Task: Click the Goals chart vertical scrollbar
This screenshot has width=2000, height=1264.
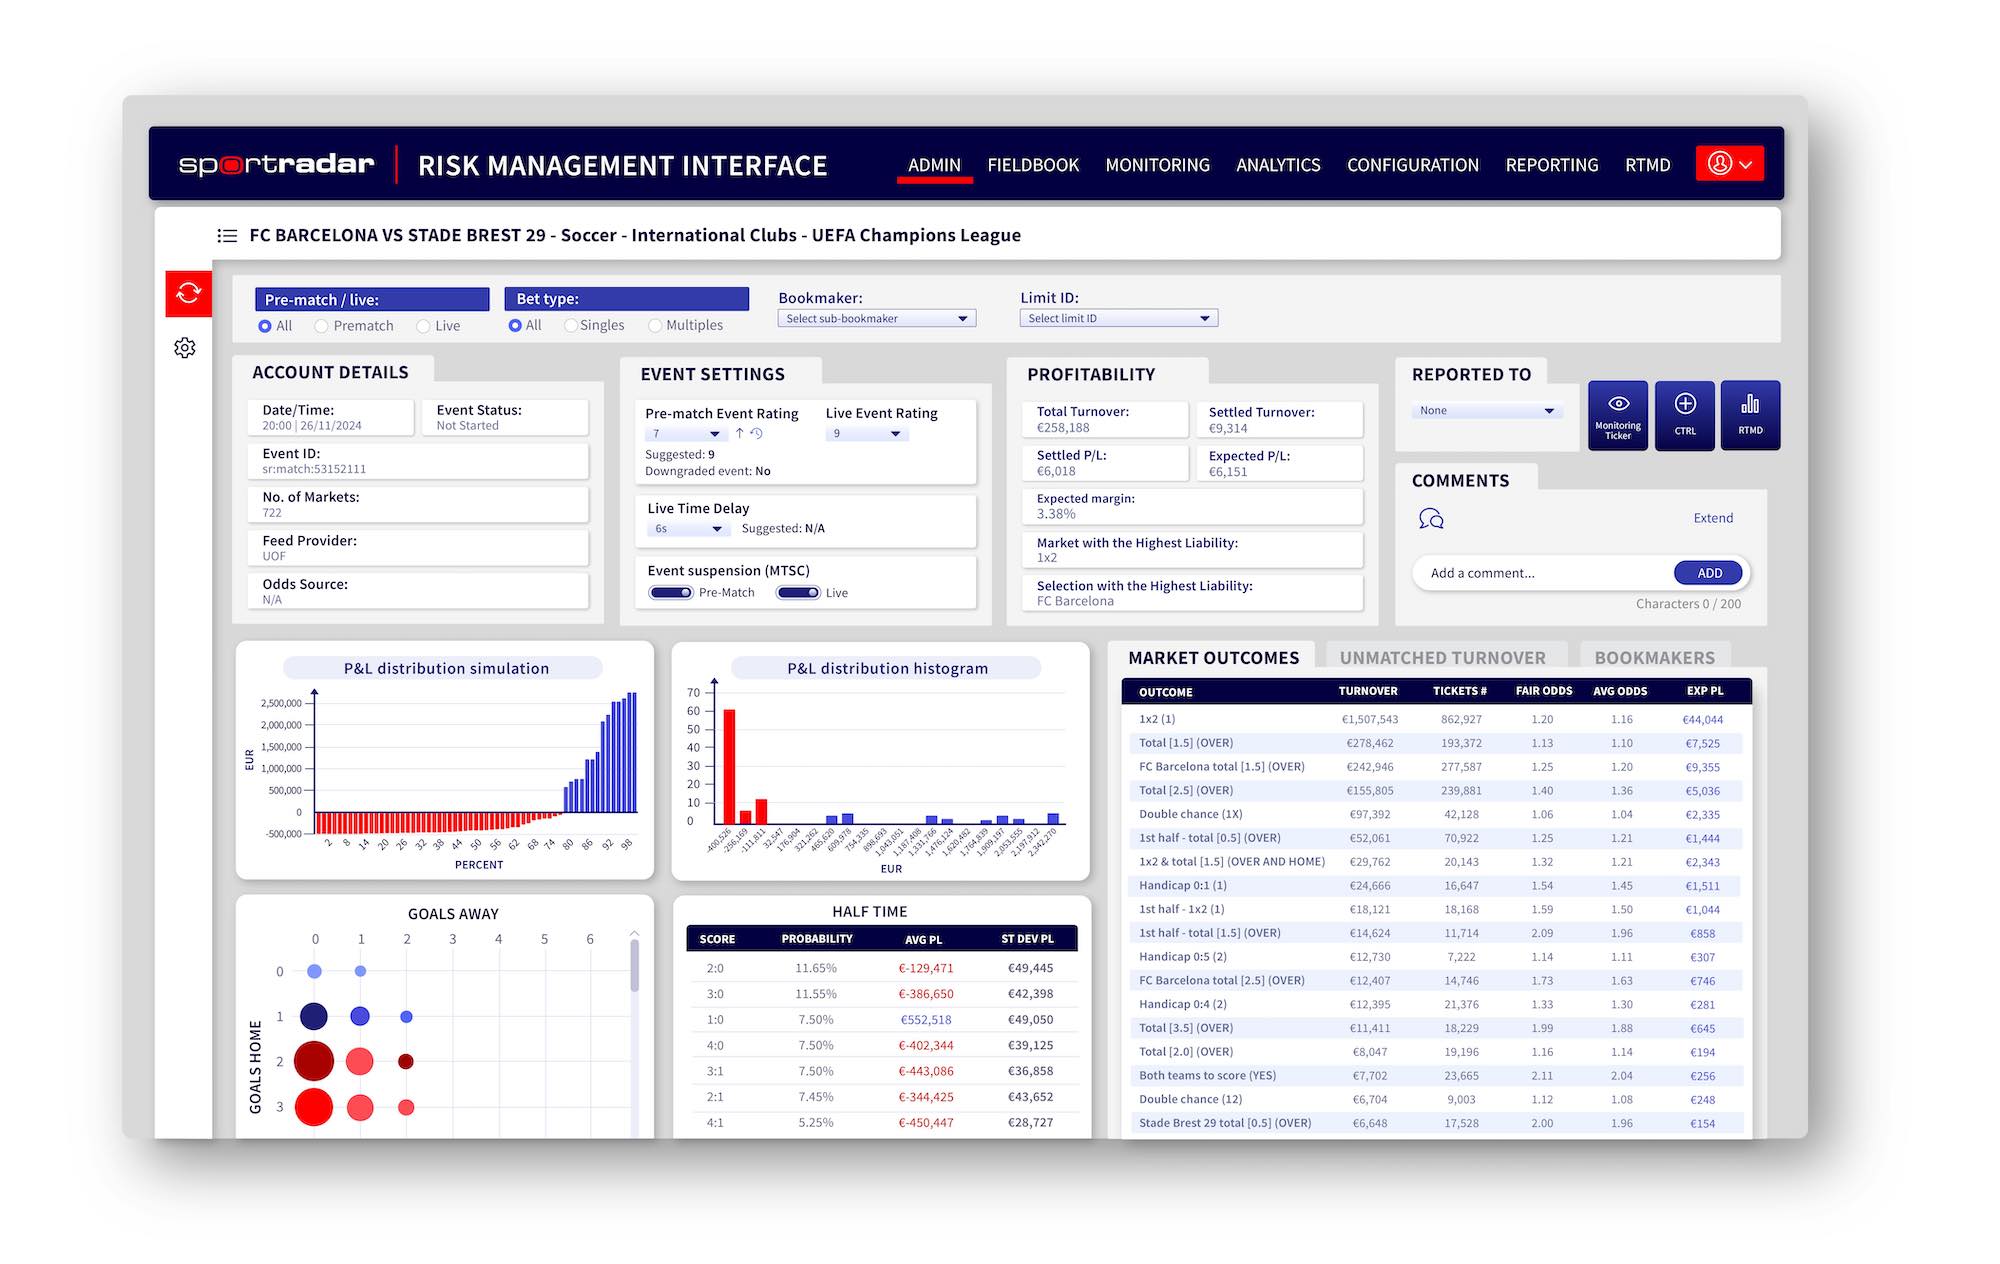Action: click(x=634, y=966)
